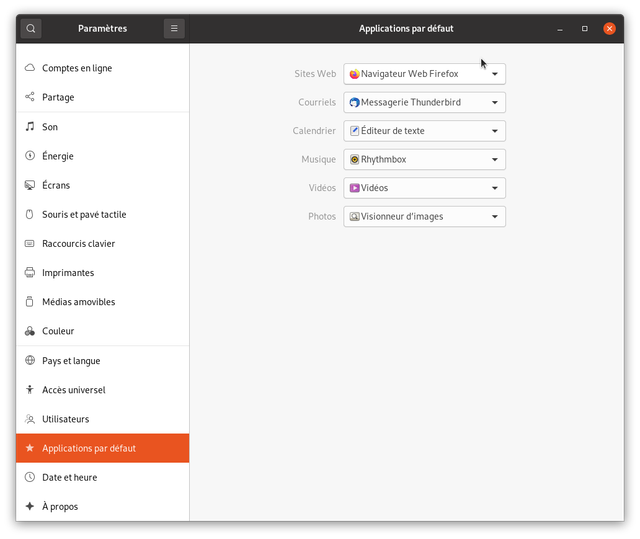Image resolution: width=640 pixels, height=539 pixels.
Task: Click the display icon beside Écrans
Action: 30,185
